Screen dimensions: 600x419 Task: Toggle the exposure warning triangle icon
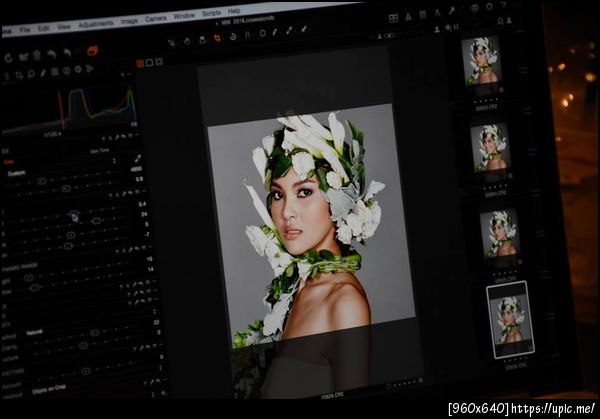coord(409,16)
